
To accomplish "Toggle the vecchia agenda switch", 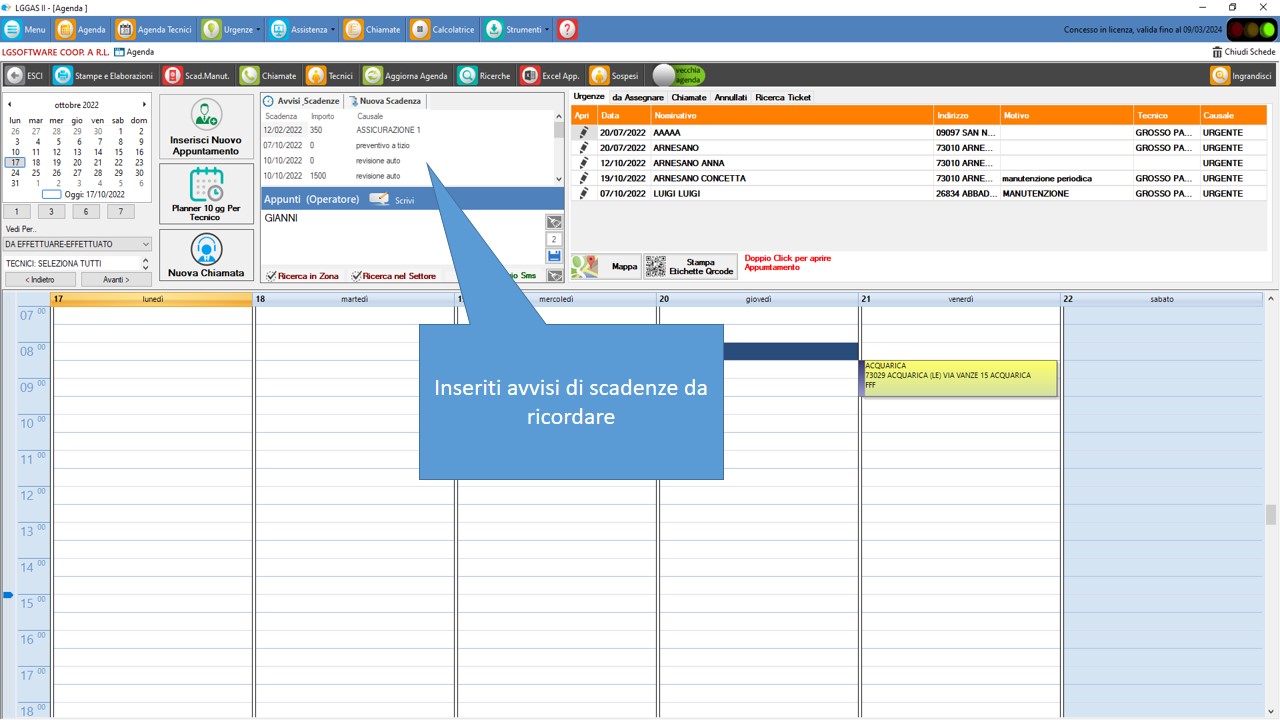I will tap(678, 75).
